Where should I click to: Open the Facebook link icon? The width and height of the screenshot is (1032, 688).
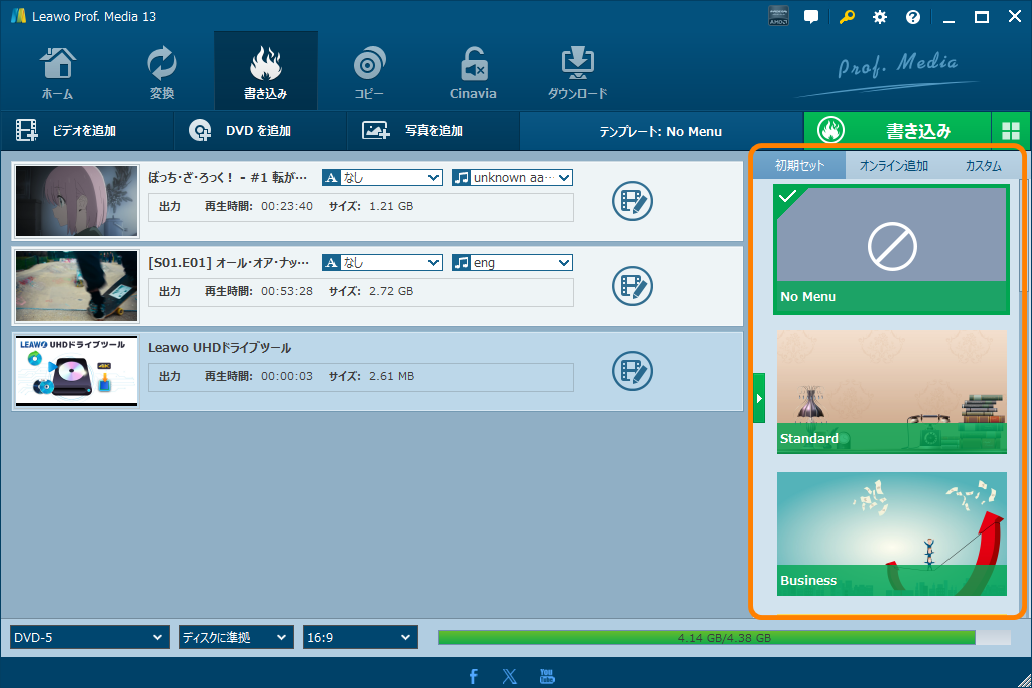473,676
